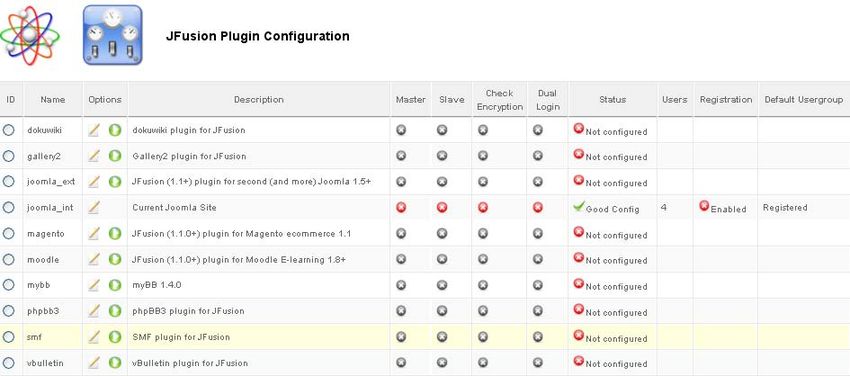Viewport: 850px width, 376px height.
Task: Toggle the Slave setting for phpbb3
Action: (x=442, y=311)
